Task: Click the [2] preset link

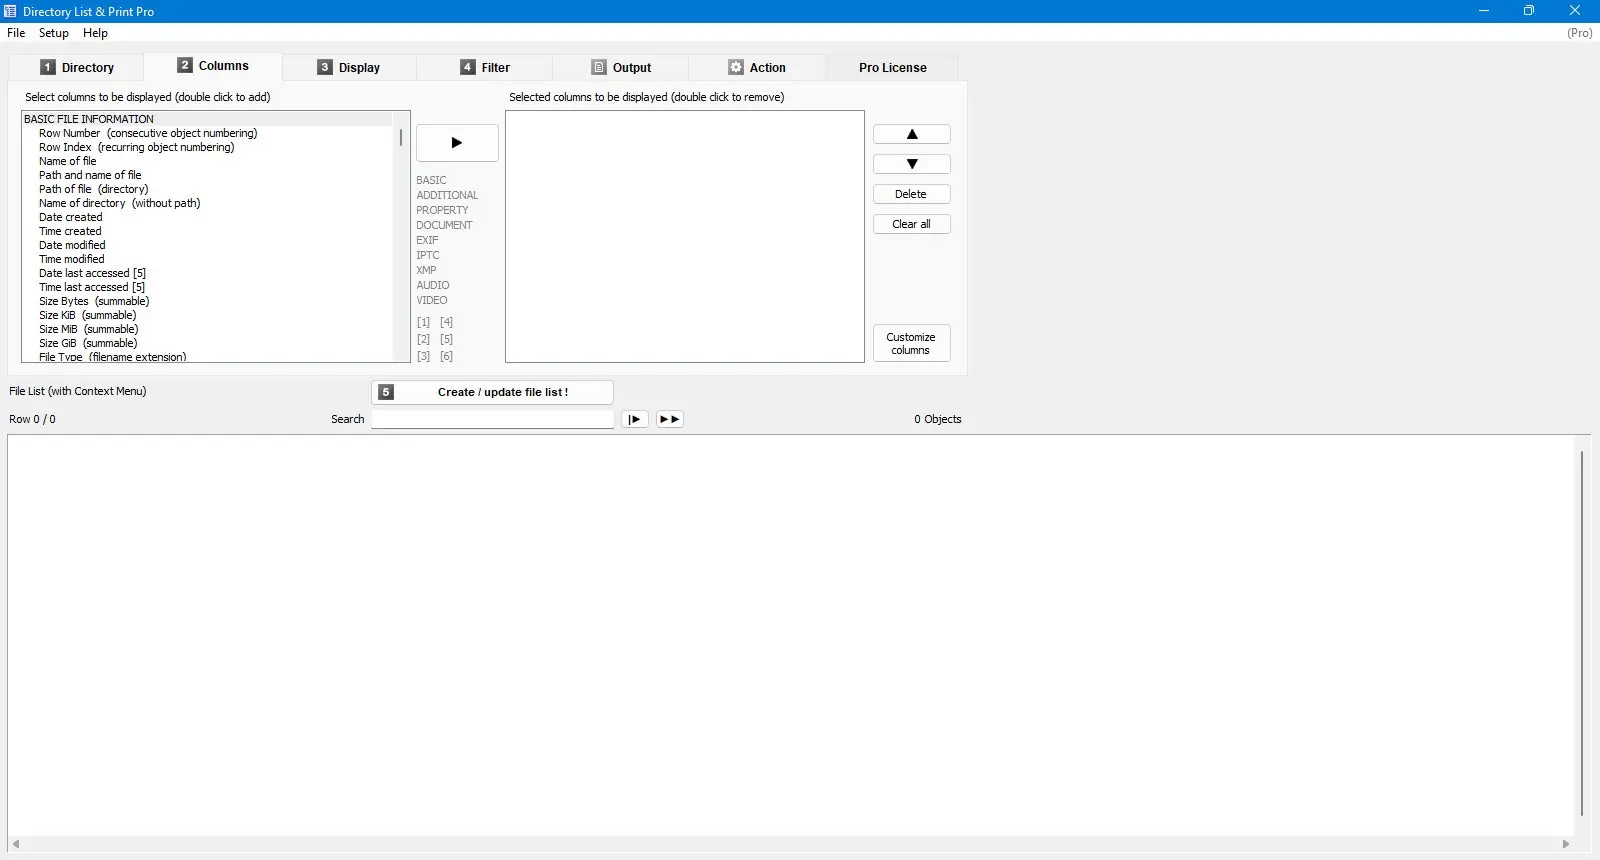Action: 424,339
